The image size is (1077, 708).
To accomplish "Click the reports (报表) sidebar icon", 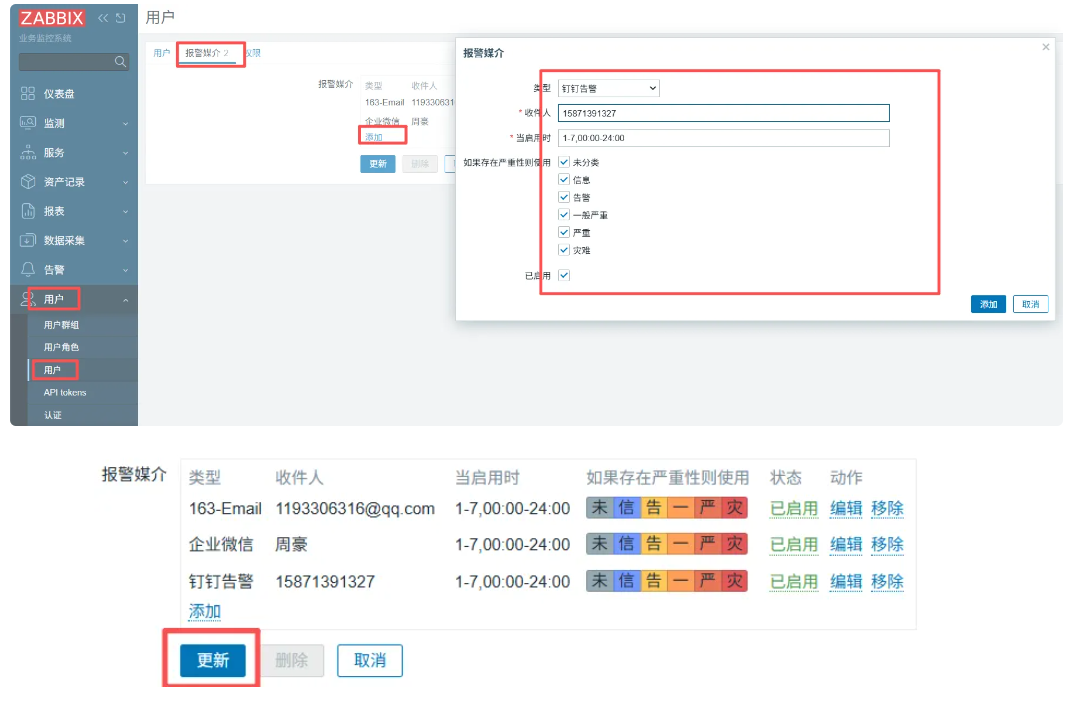I will coord(28,211).
